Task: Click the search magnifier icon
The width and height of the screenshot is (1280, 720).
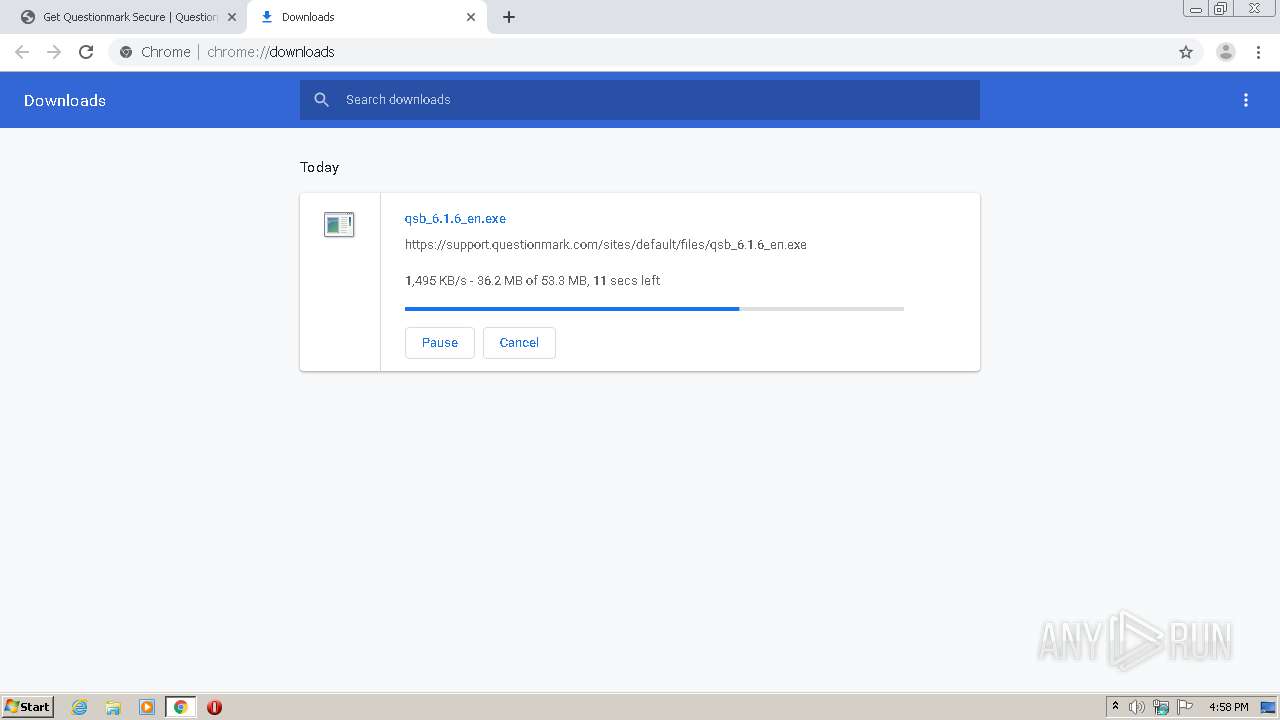Action: click(321, 100)
